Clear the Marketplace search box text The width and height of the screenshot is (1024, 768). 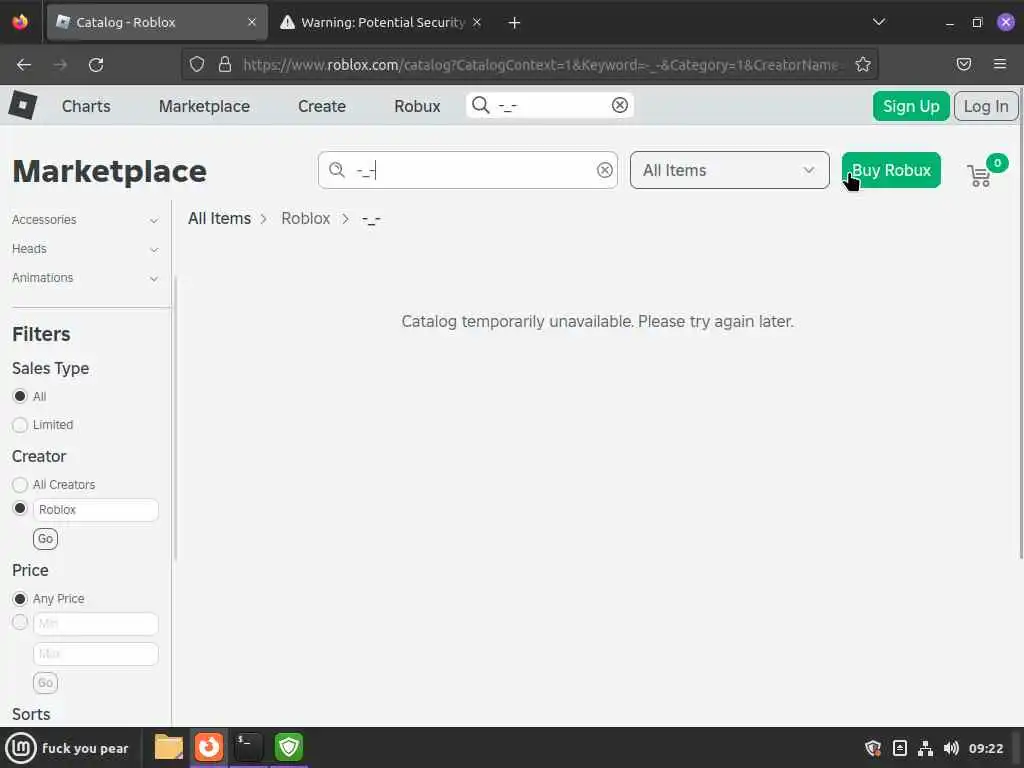point(605,170)
